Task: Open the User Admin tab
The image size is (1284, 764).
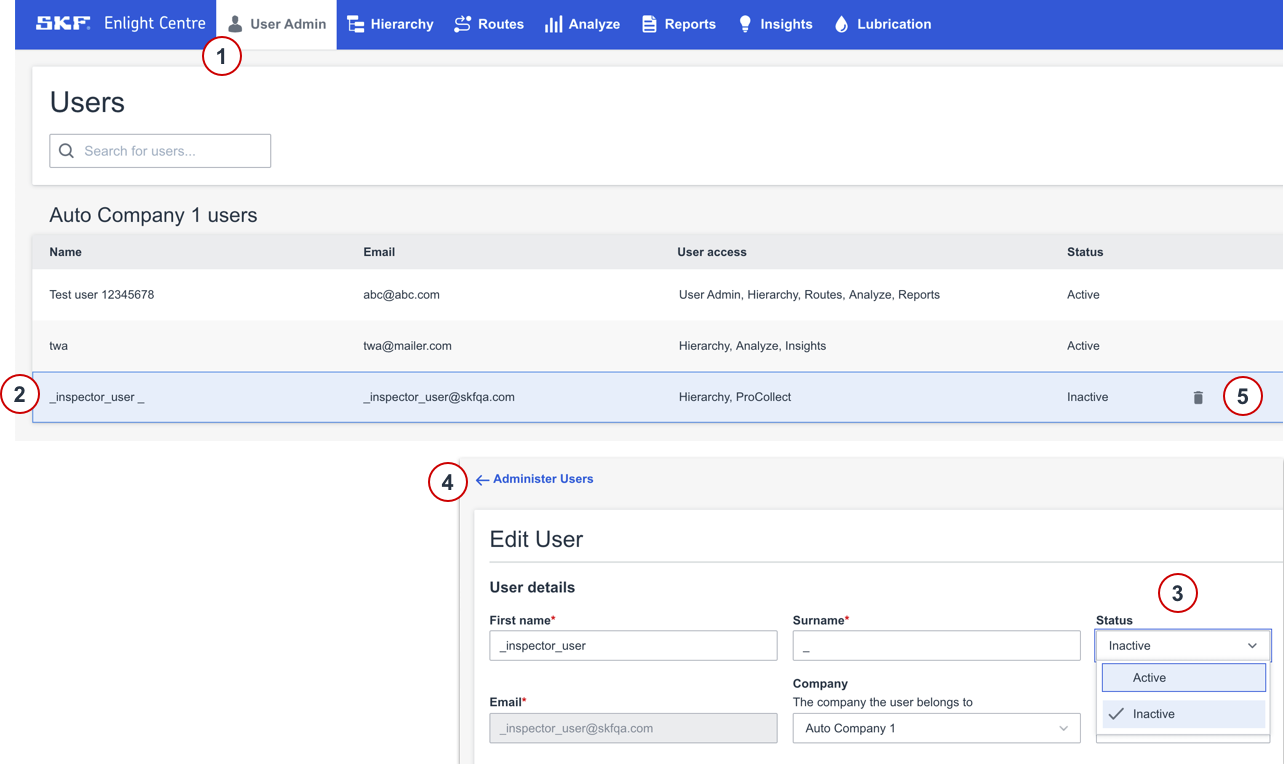Action: [x=277, y=24]
